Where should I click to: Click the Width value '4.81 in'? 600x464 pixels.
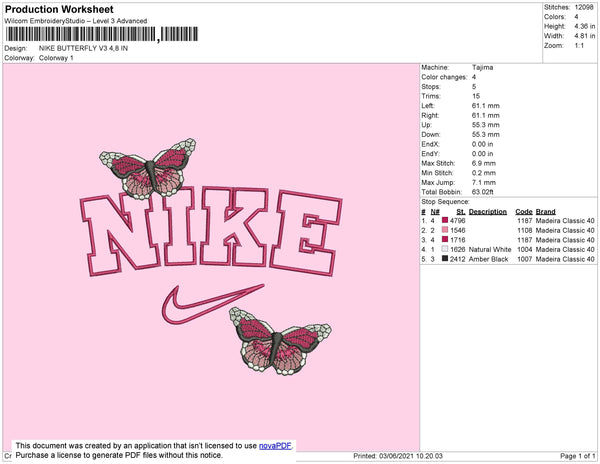(585, 36)
